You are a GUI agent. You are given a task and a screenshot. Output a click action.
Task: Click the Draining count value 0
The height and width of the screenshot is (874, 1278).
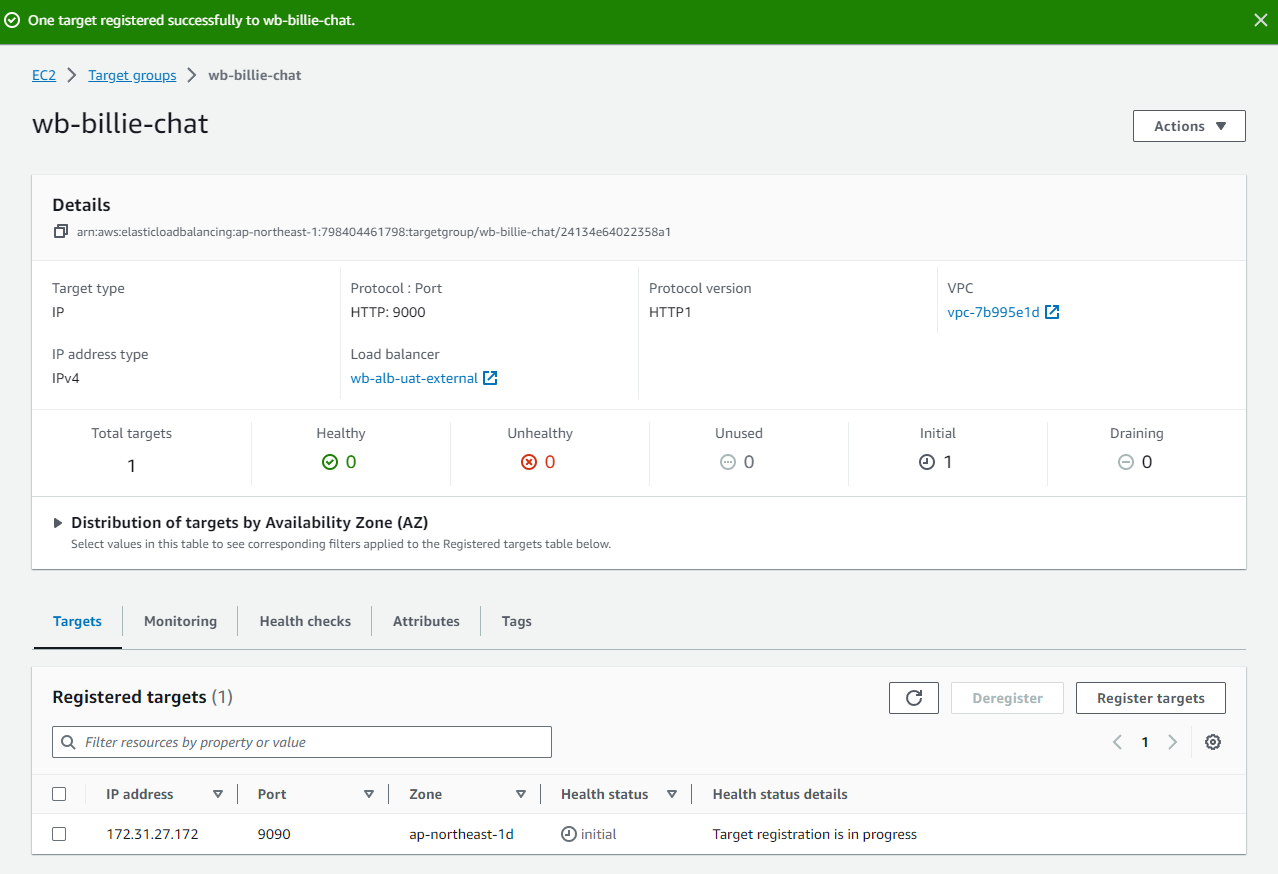(1147, 462)
